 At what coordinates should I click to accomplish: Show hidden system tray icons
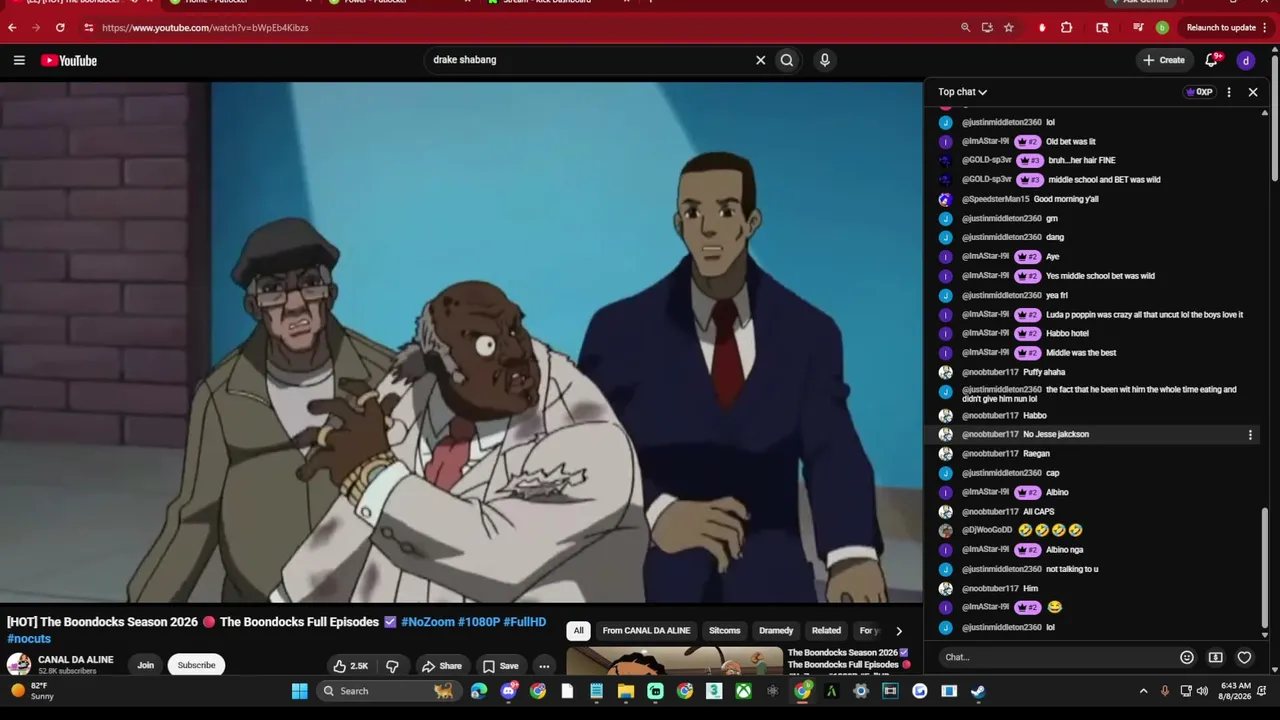(x=1144, y=691)
